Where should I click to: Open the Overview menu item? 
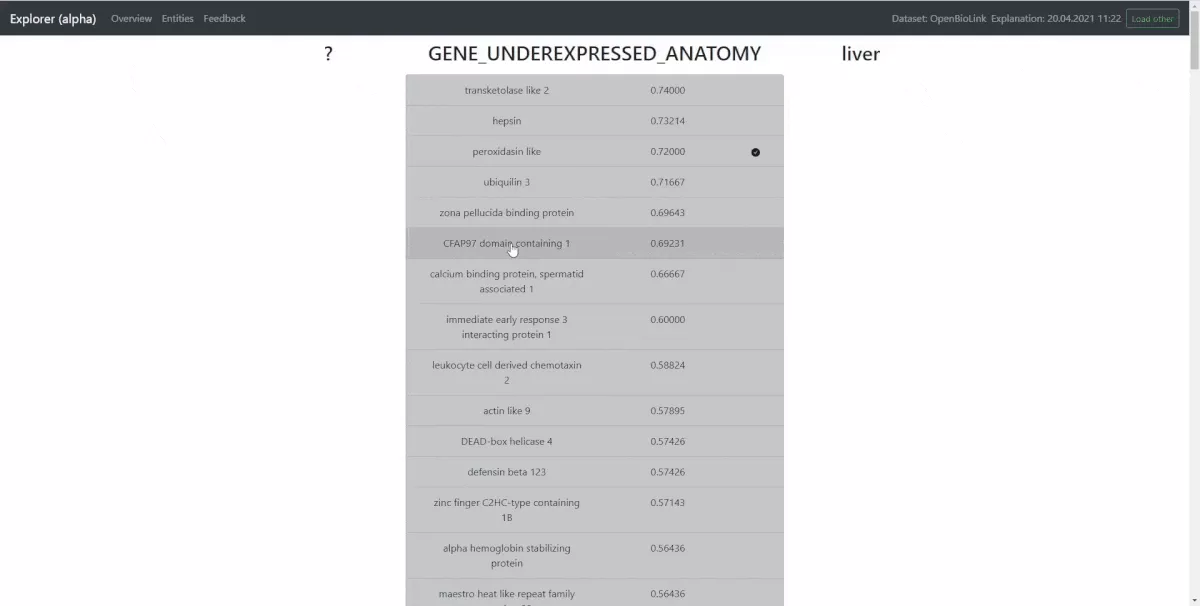pyautogui.click(x=131, y=18)
